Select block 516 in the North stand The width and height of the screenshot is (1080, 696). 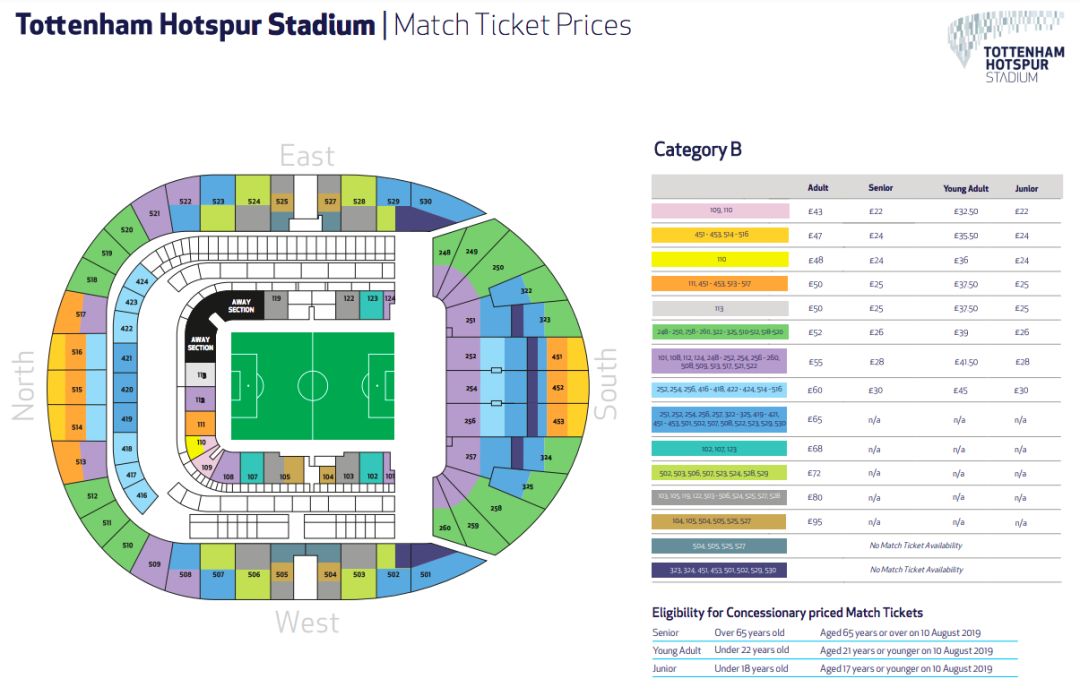76,352
